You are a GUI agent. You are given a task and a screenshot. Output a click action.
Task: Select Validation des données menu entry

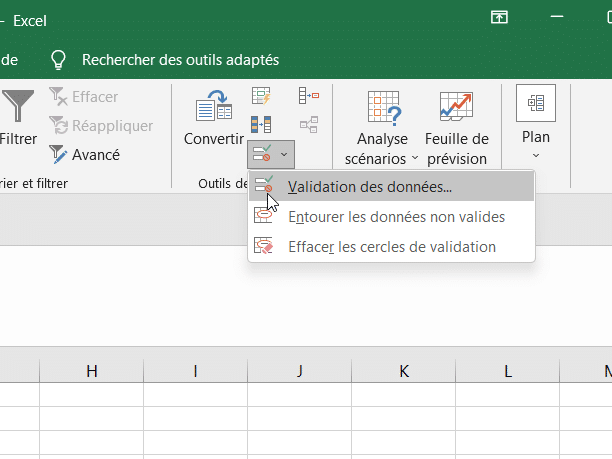pos(391,187)
